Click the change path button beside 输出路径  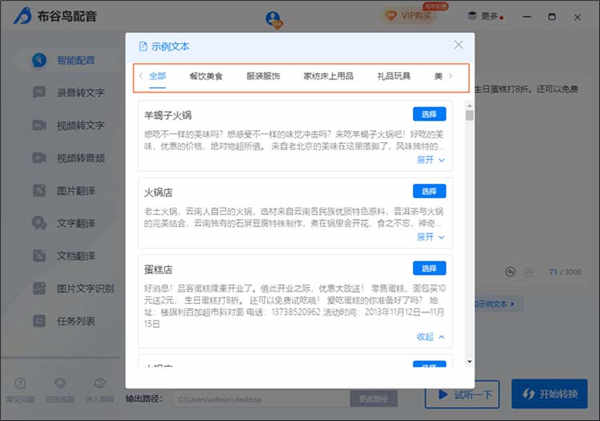coord(373,399)
